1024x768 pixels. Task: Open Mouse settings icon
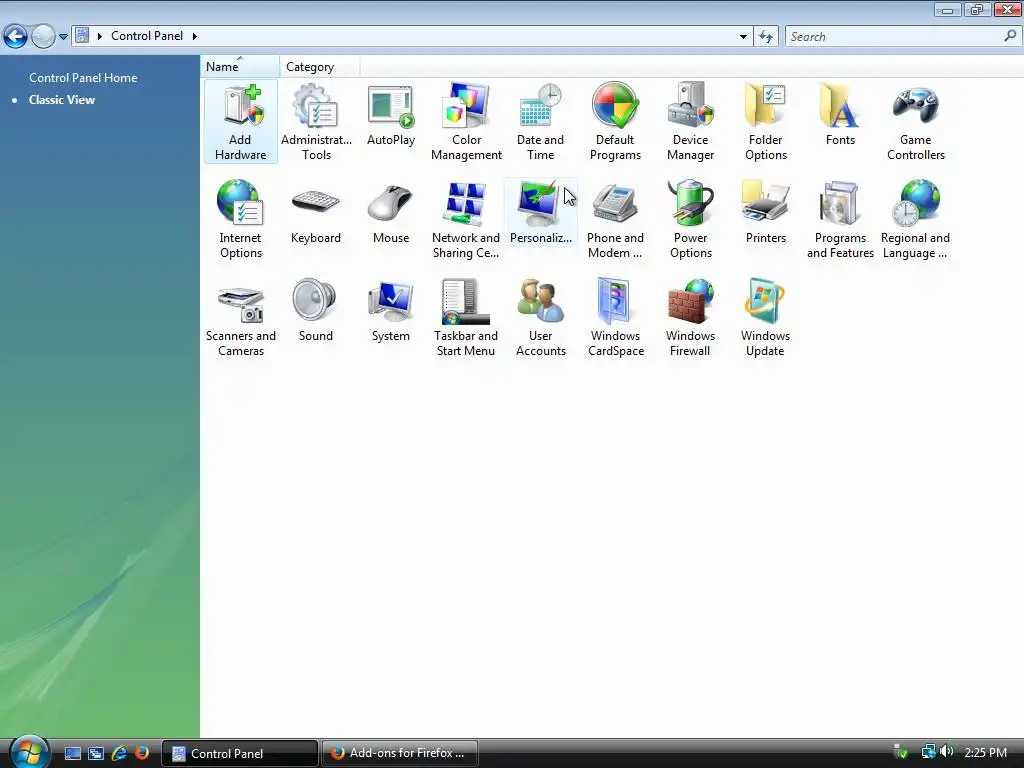click(x=391, y=213)
